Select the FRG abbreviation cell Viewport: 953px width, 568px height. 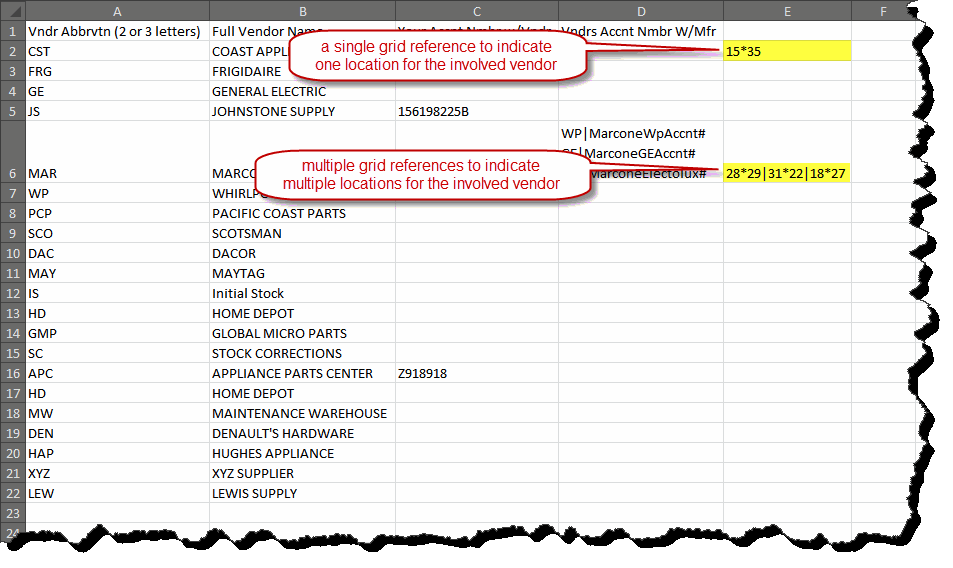[117, 71]
